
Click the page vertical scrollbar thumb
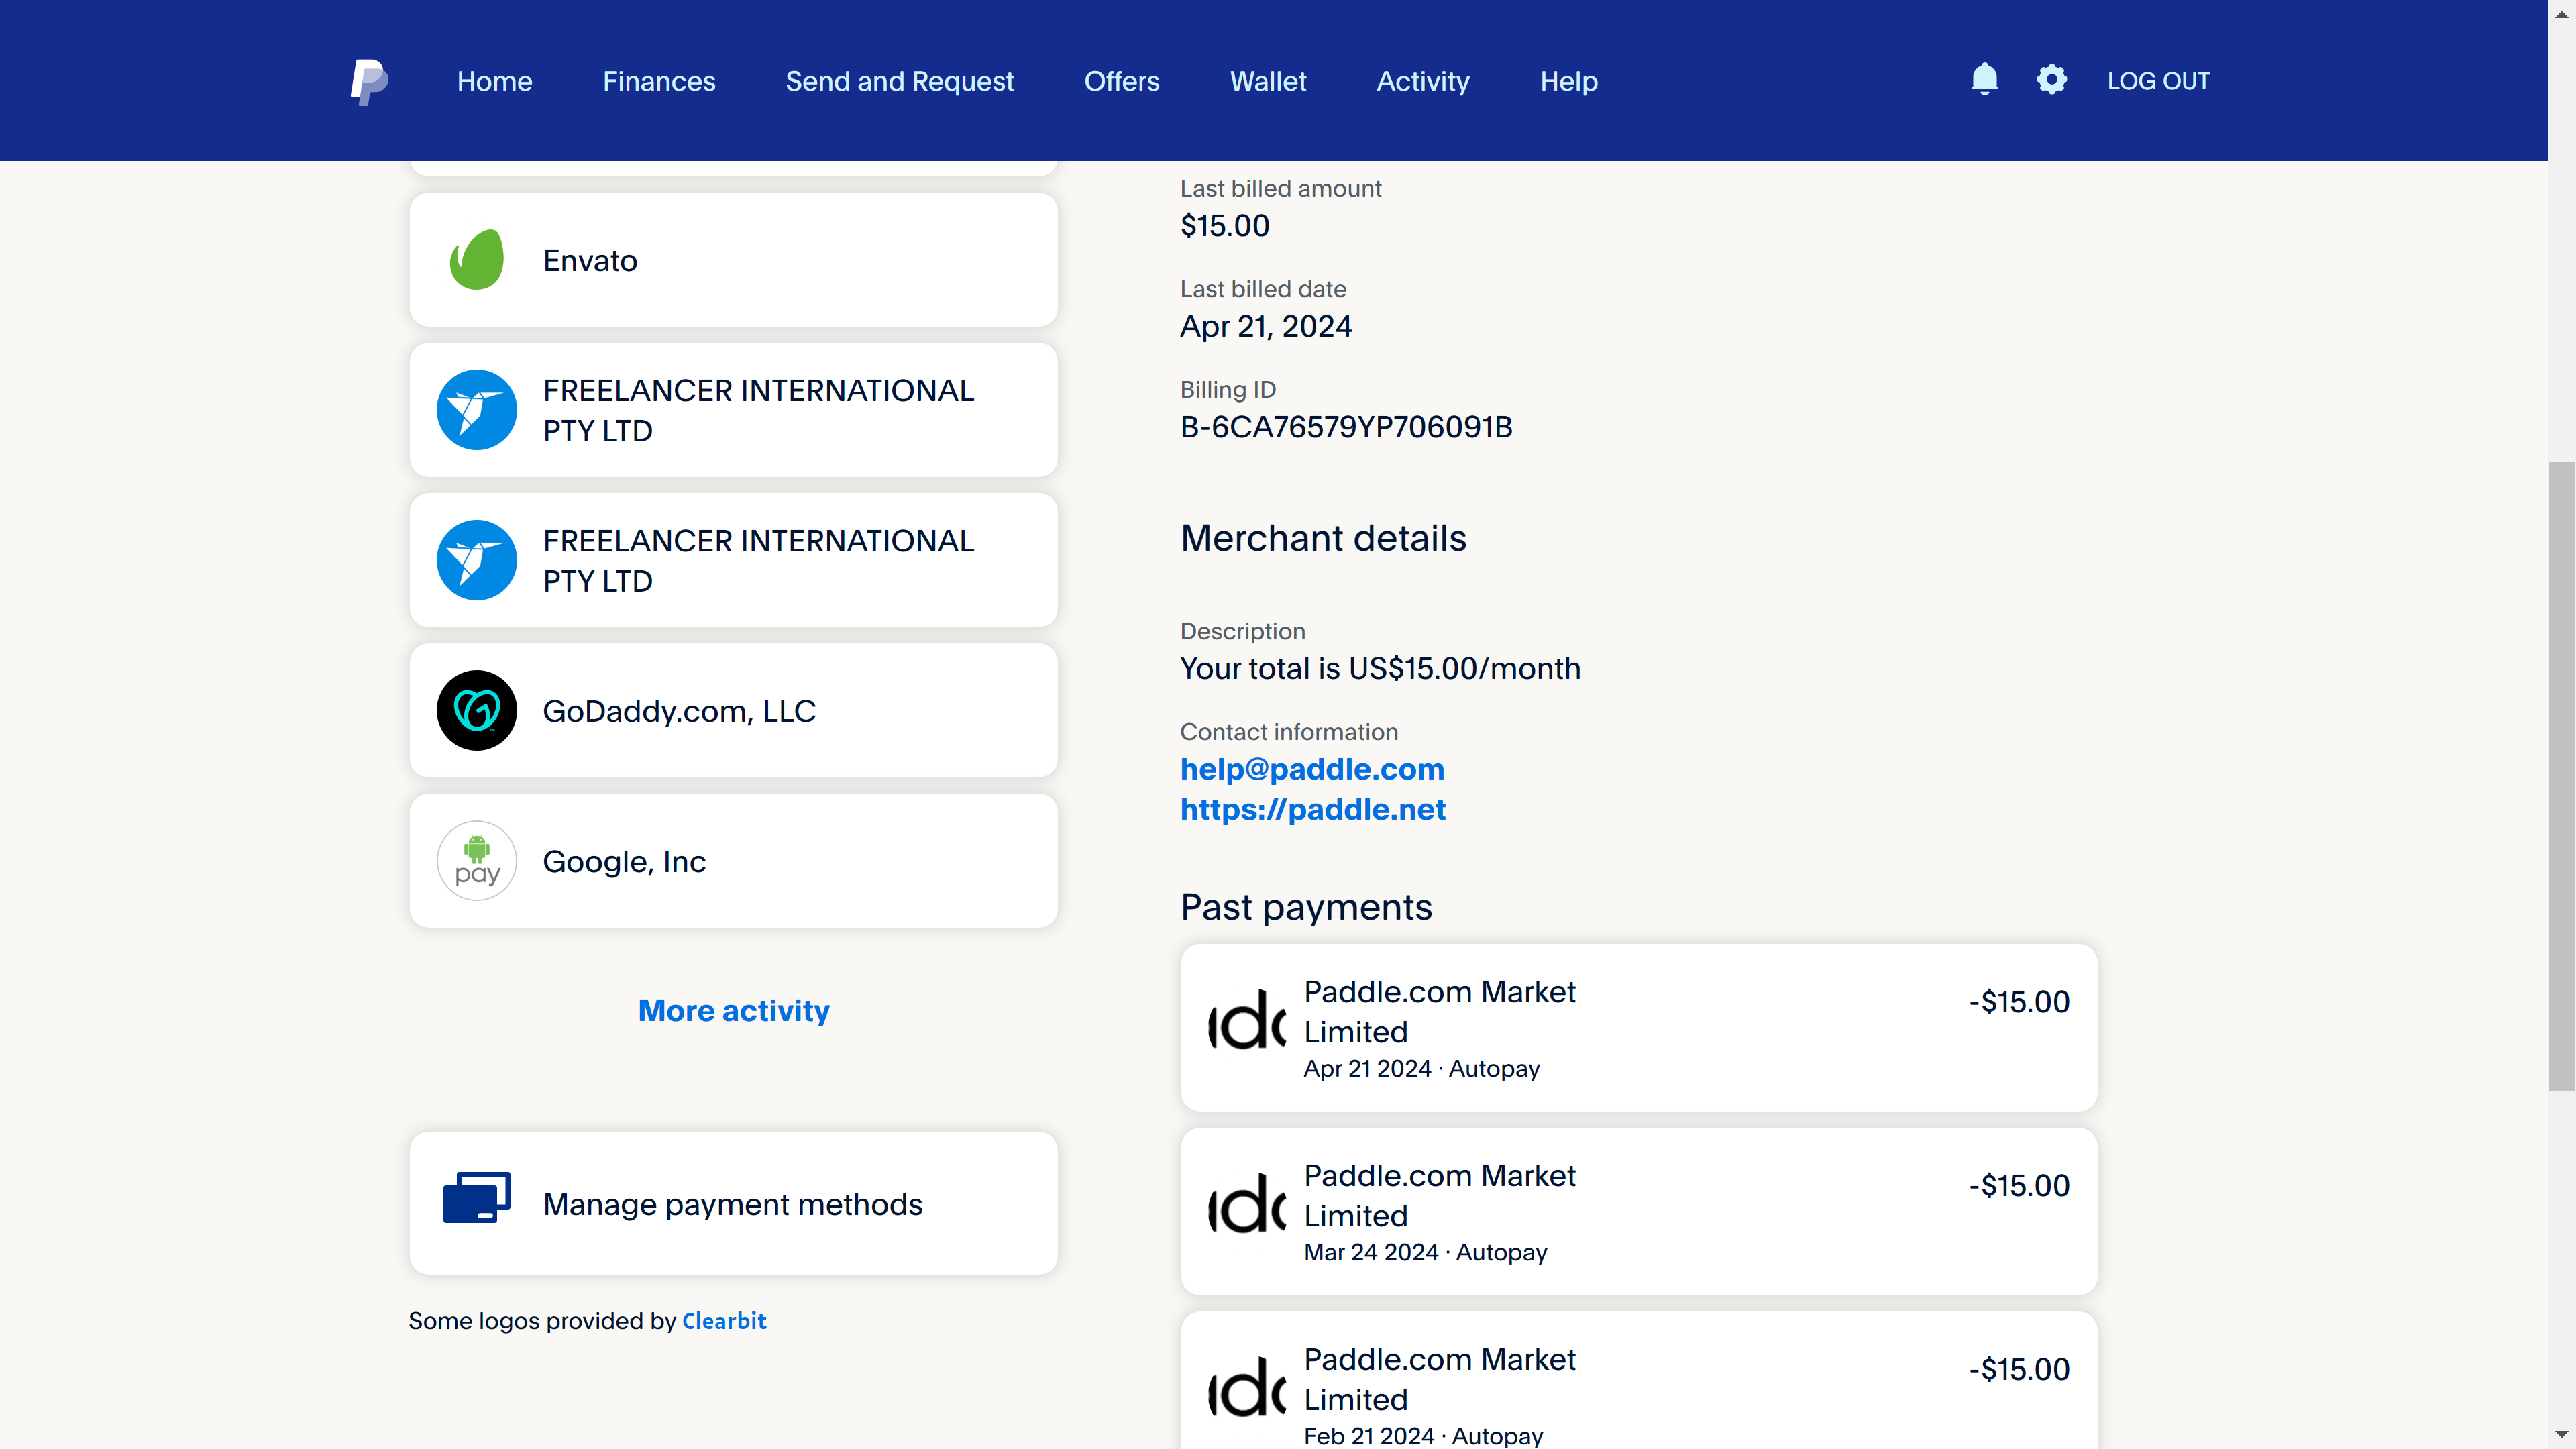[2561, 775]
